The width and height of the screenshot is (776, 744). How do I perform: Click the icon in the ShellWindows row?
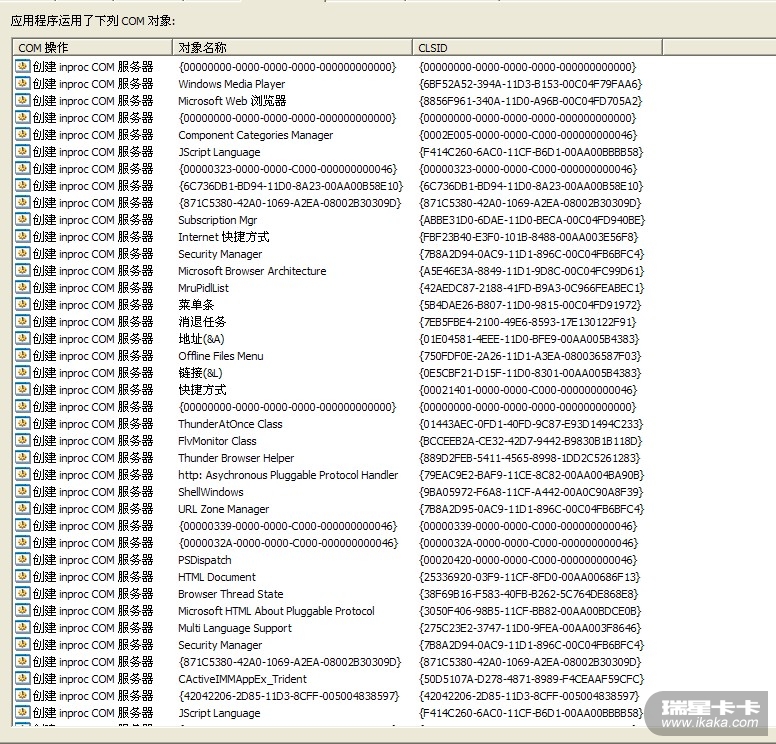click(x=23, y=491)
